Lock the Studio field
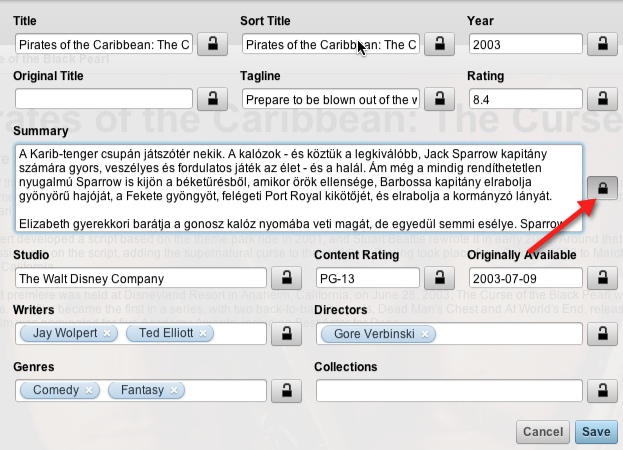 pyautogui.click(x=286, y=278)
